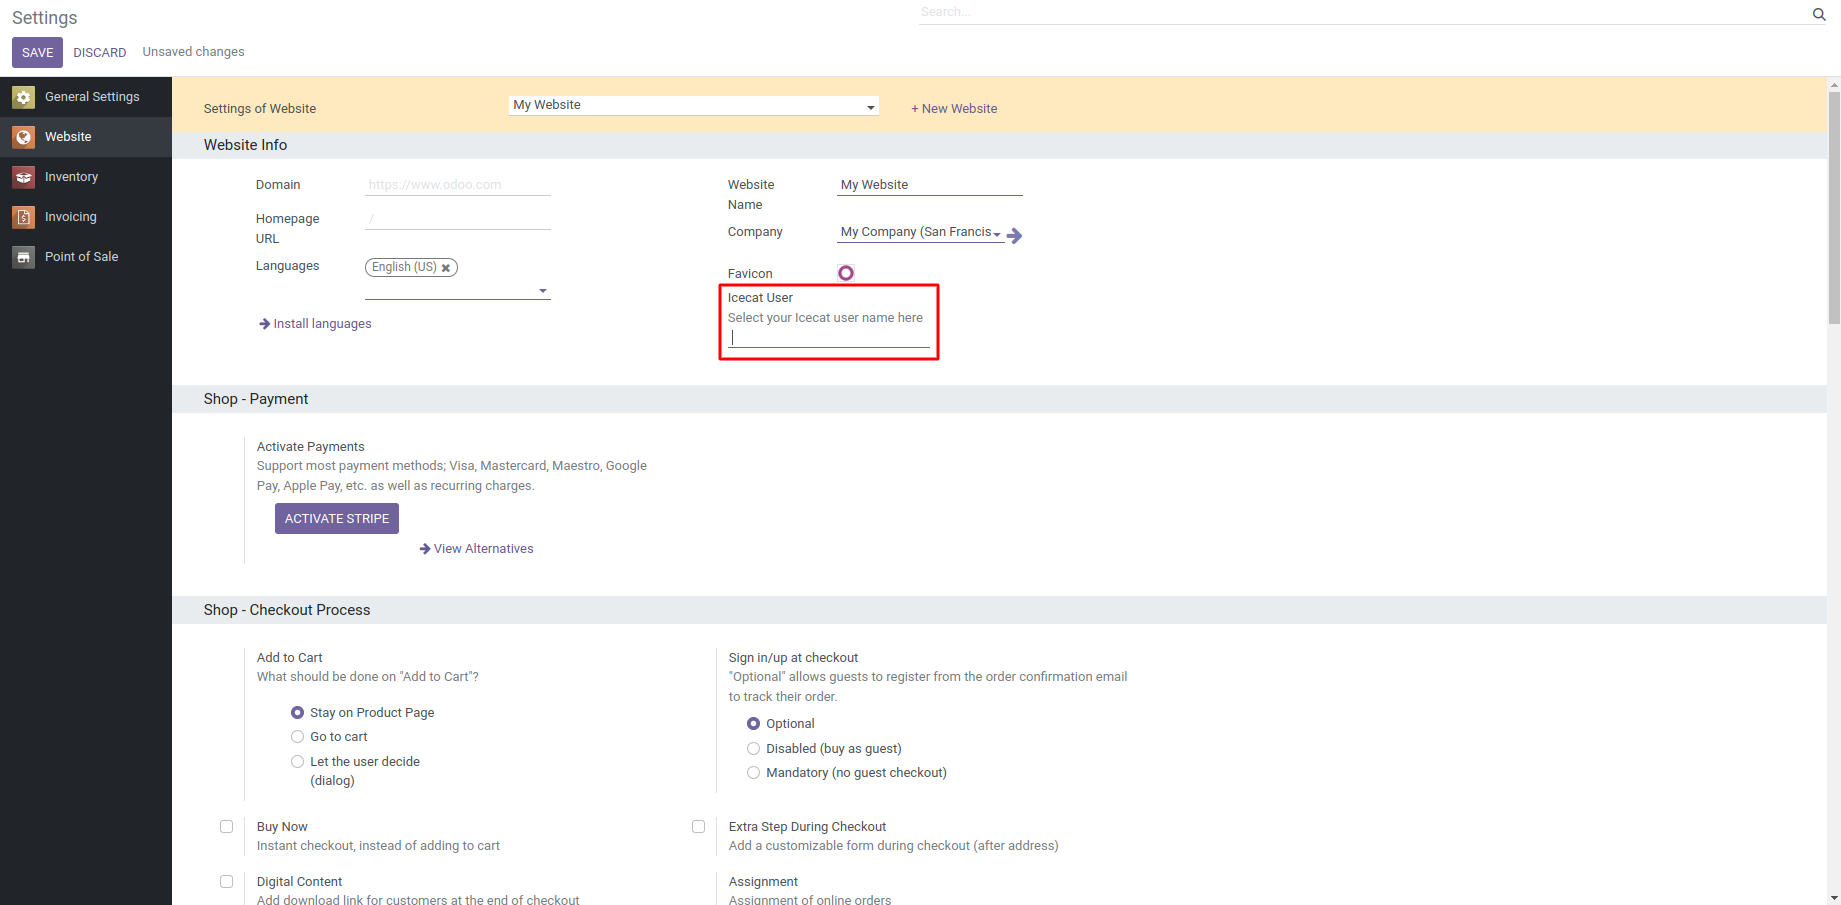Open company record via arrow icon

1015,236
